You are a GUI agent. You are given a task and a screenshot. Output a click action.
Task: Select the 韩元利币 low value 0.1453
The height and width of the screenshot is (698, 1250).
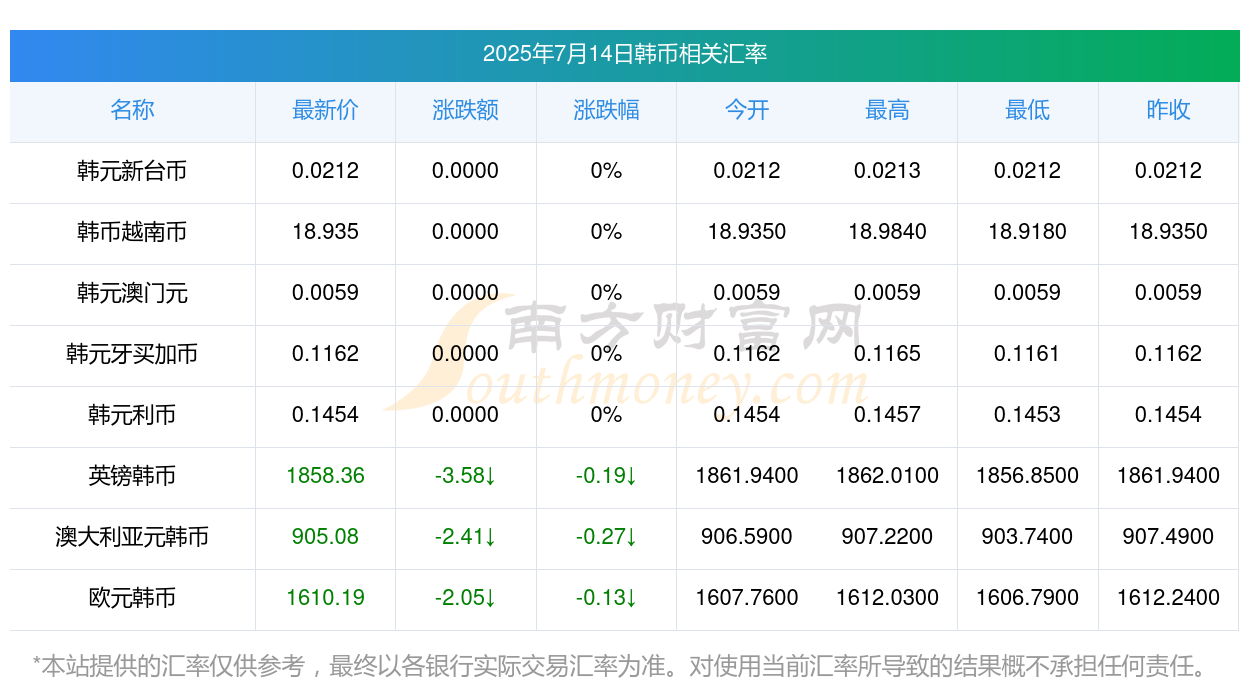1028,415
